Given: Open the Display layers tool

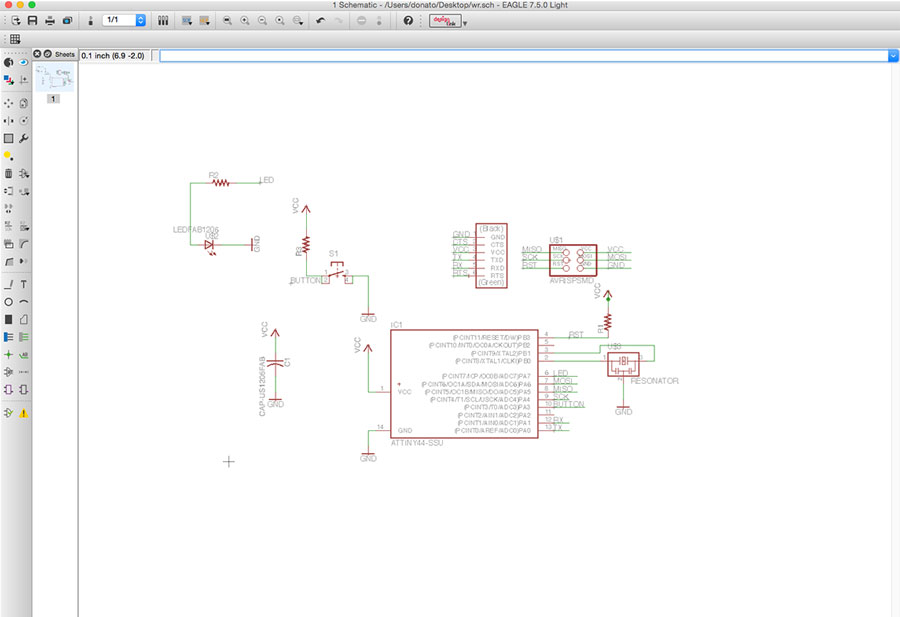Looking at the screenshot, I should (8, 80).
